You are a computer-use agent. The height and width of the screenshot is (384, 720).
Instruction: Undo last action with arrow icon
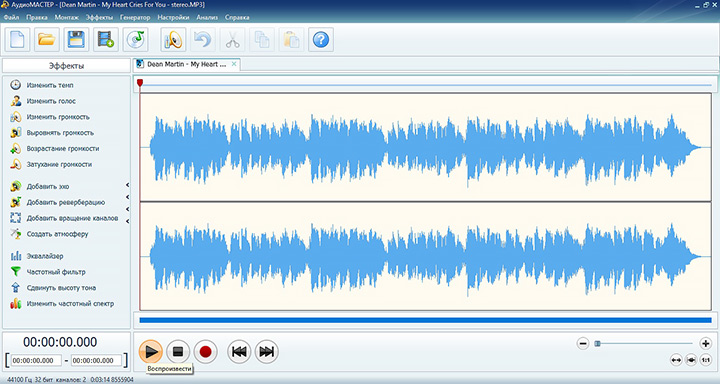click(202, 40)
